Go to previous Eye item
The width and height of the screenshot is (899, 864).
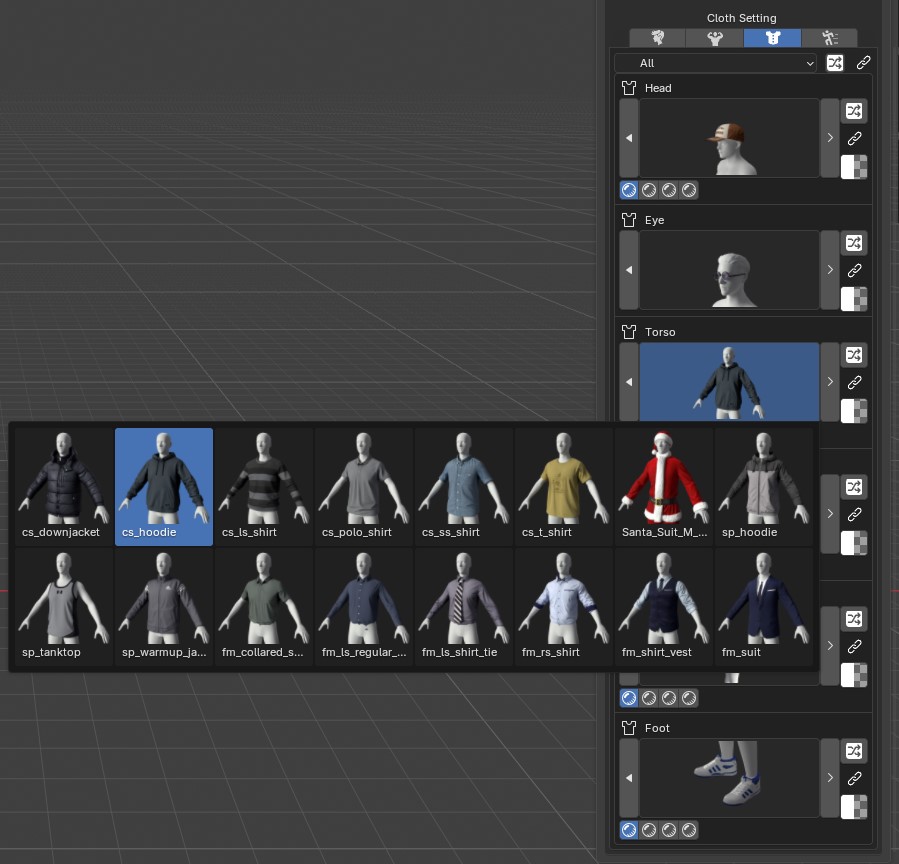tap(629, 270)
